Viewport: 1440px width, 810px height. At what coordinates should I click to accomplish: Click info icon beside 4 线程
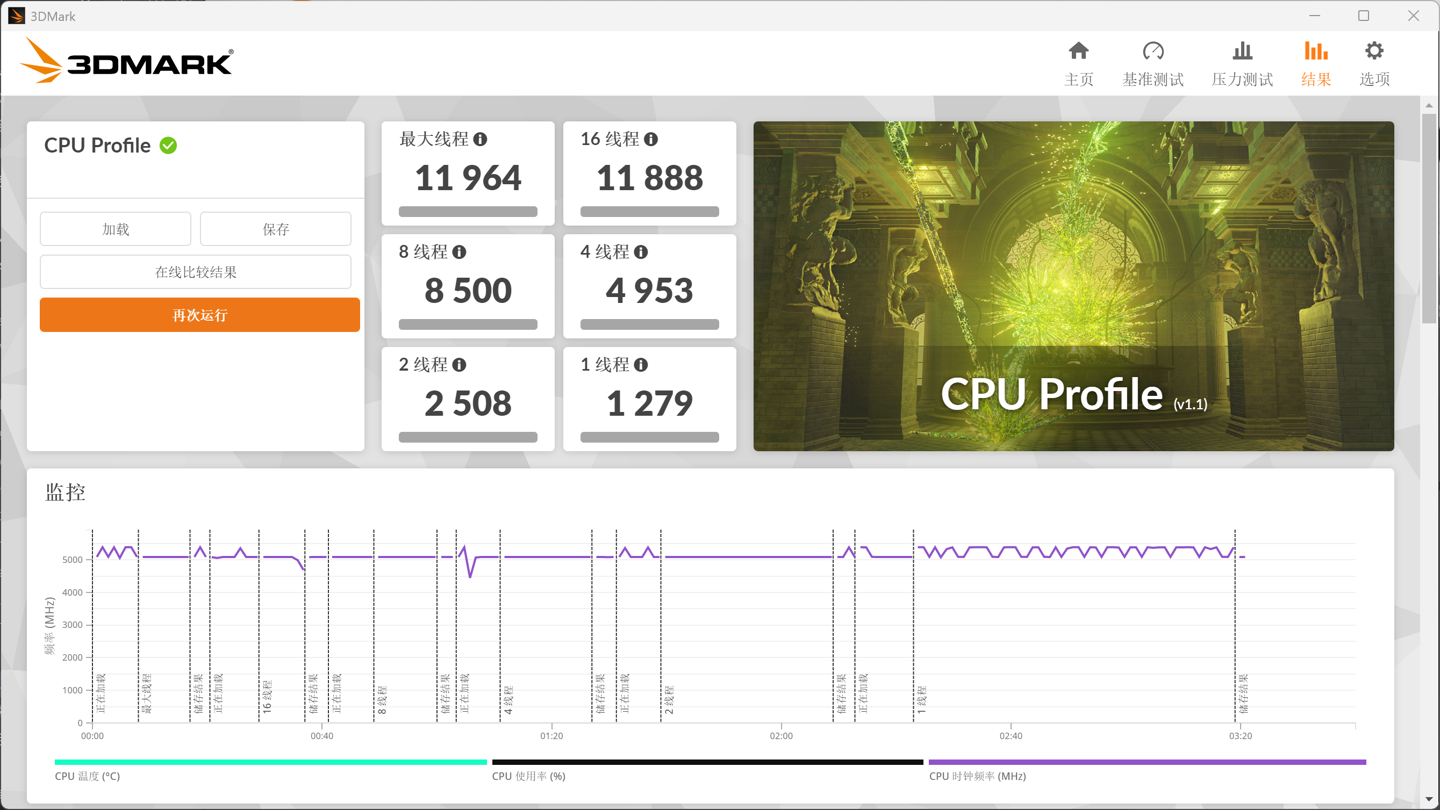[641, 252]
